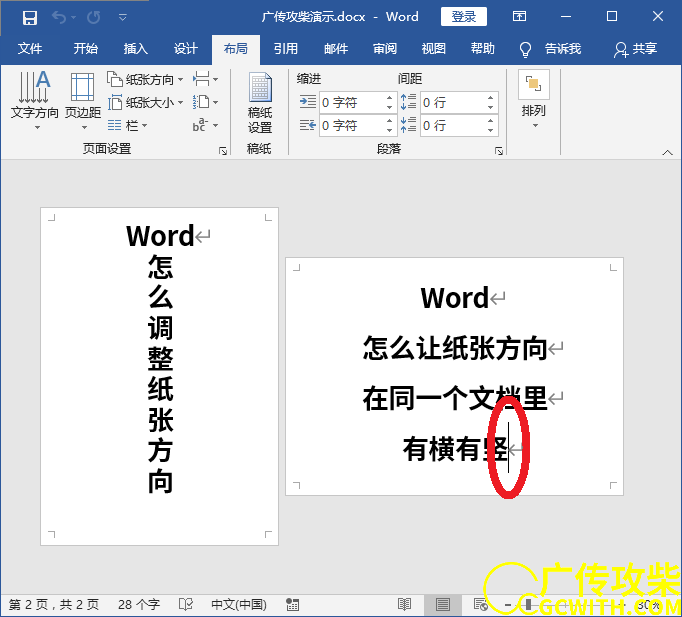Switch to the 插入 tab
682x617 pixels.
pyautogui.click(x=136, y=48)
